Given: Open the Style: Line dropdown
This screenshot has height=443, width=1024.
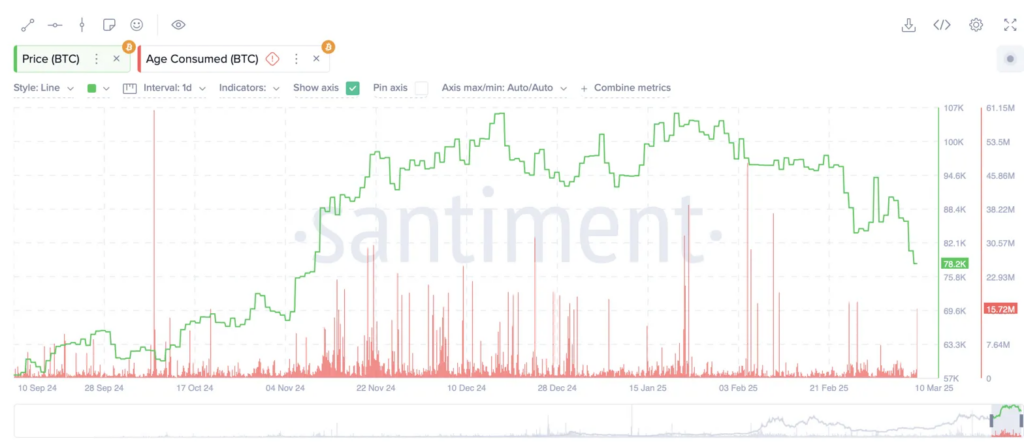Looking at the screenshot, I should (x=43, y=88).
